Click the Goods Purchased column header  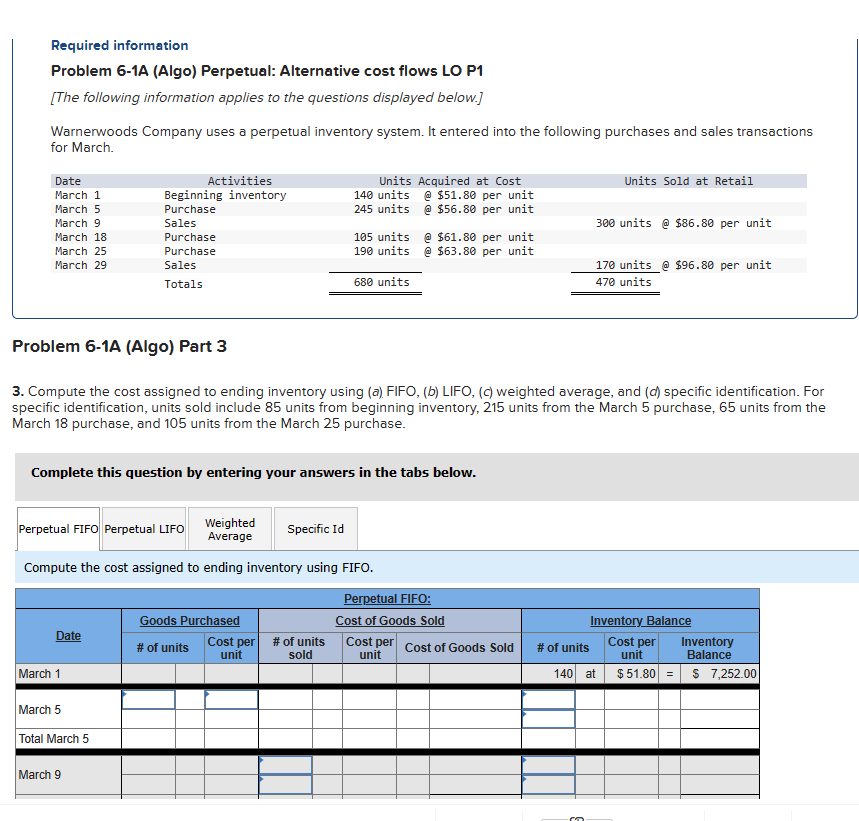[189, 620]
